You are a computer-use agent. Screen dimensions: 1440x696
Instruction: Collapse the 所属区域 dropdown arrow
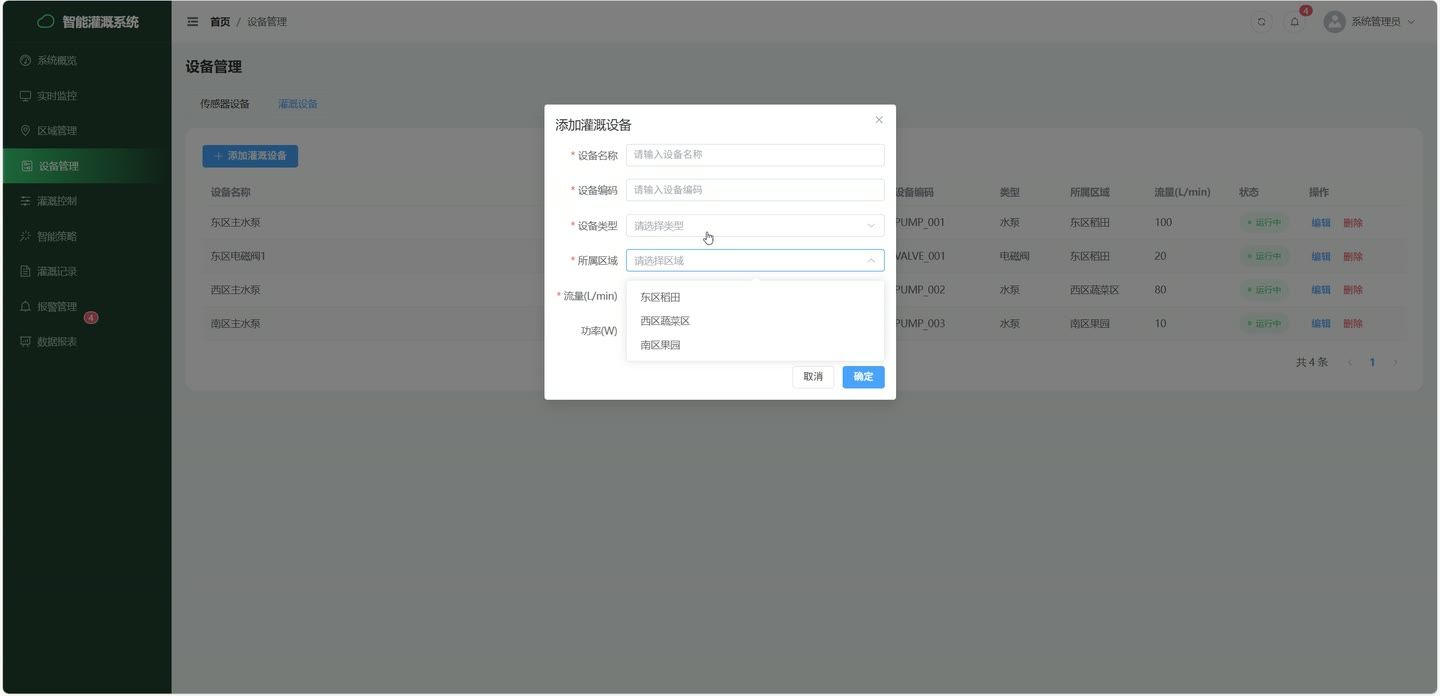coord(871,261)
